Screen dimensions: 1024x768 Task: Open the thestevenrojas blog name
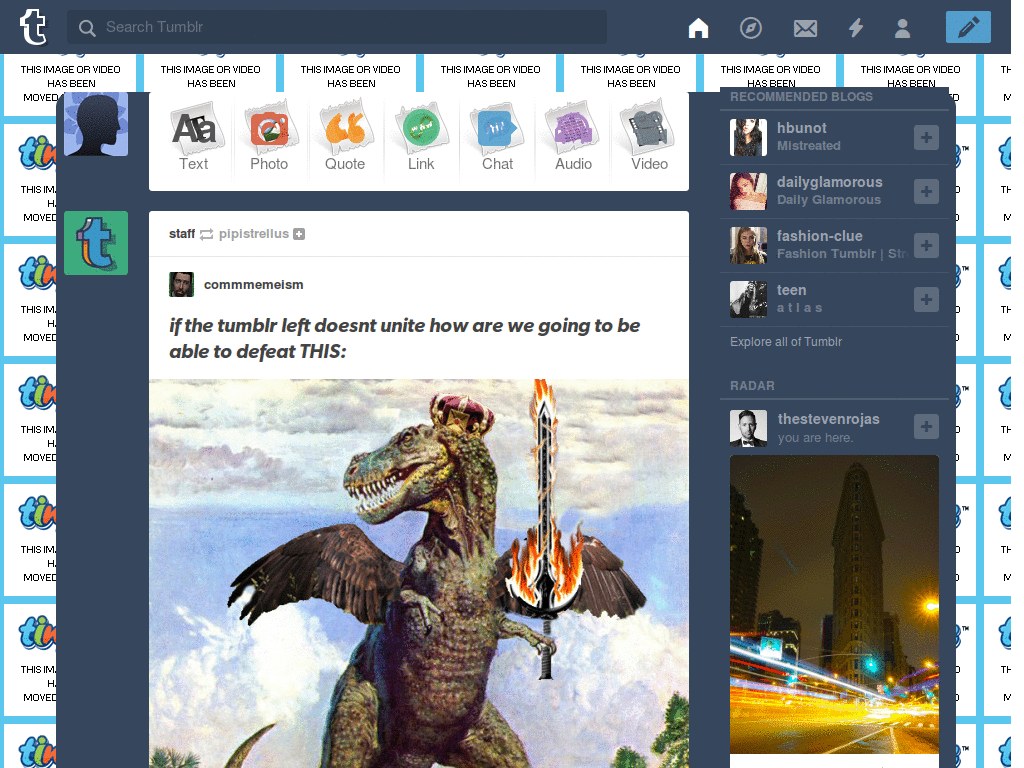tap(828, 419)
